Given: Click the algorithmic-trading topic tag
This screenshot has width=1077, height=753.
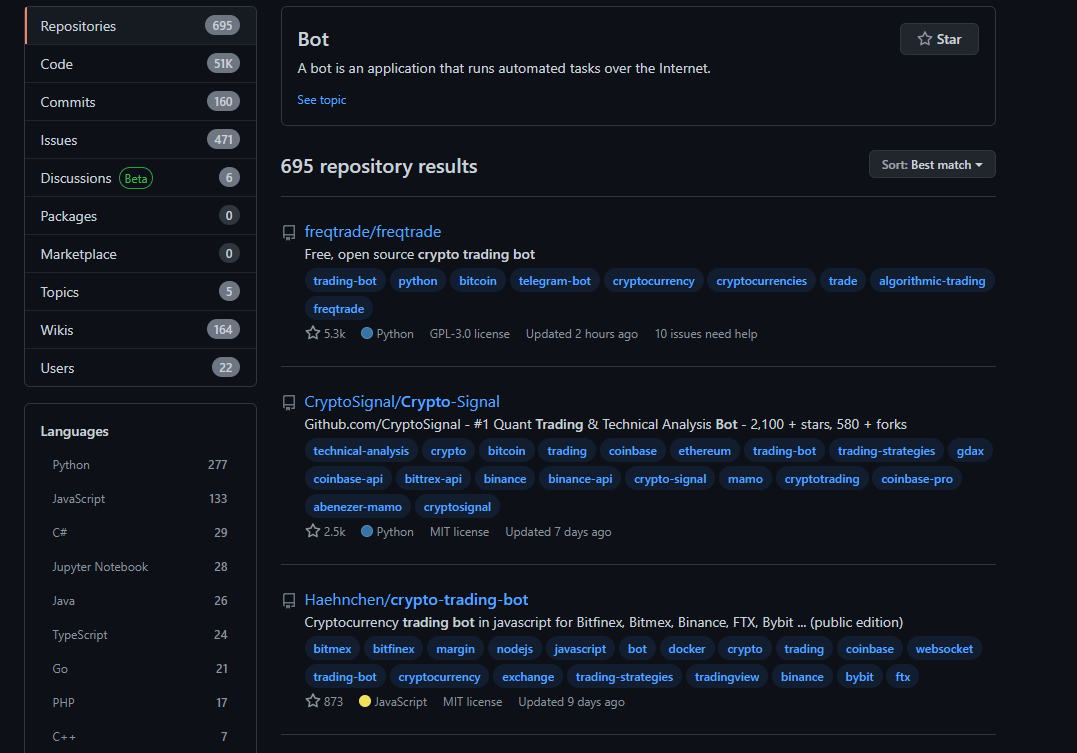Looking at the screenshot, I should tap(932, 281).
